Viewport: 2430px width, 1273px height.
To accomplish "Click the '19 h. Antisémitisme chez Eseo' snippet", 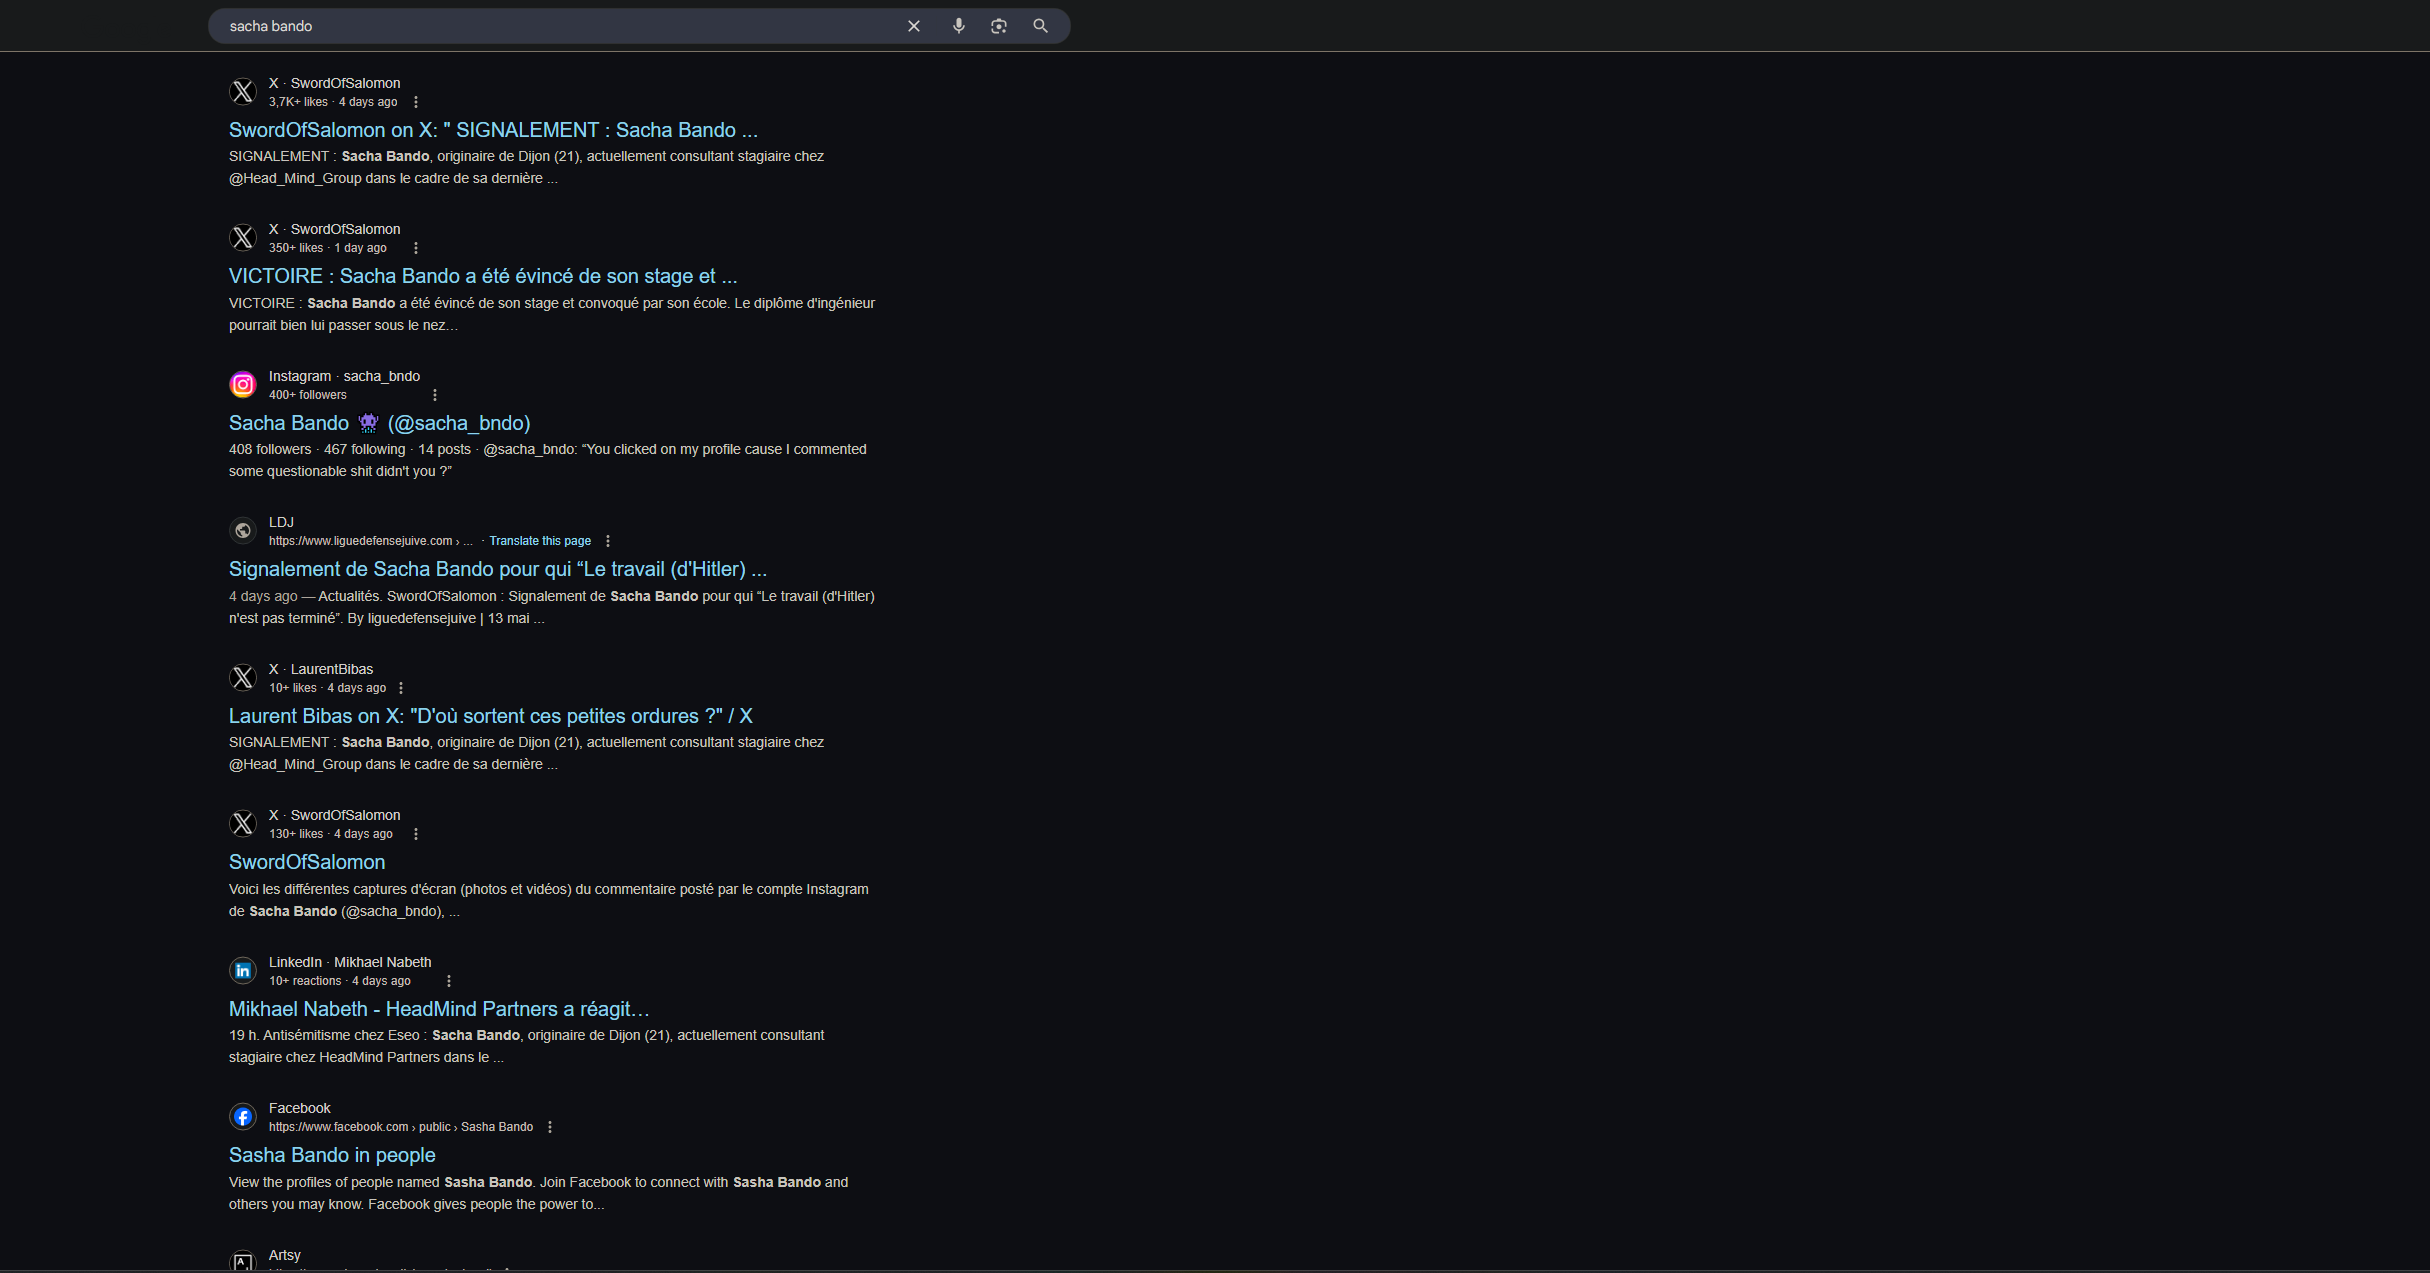I will pos(527,1046).
